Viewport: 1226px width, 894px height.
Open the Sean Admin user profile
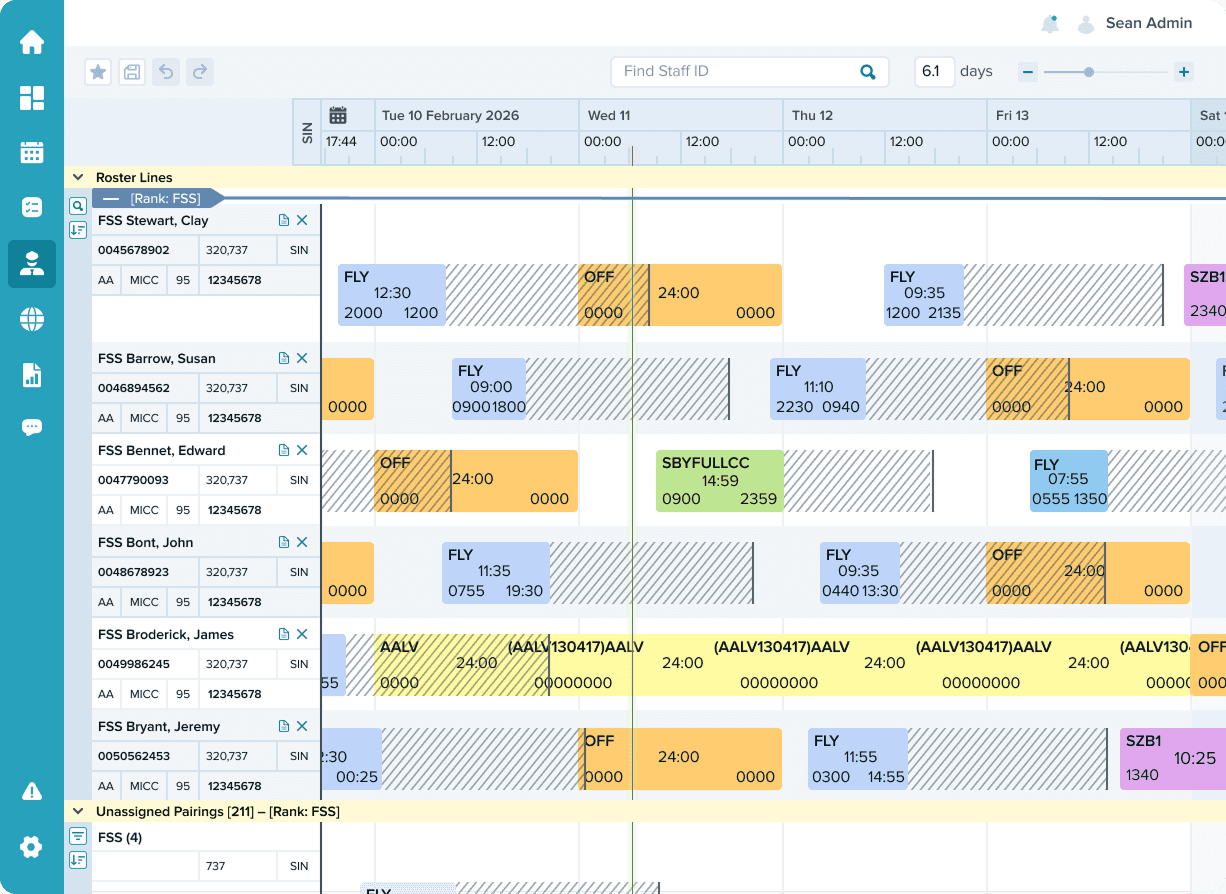1134,24
